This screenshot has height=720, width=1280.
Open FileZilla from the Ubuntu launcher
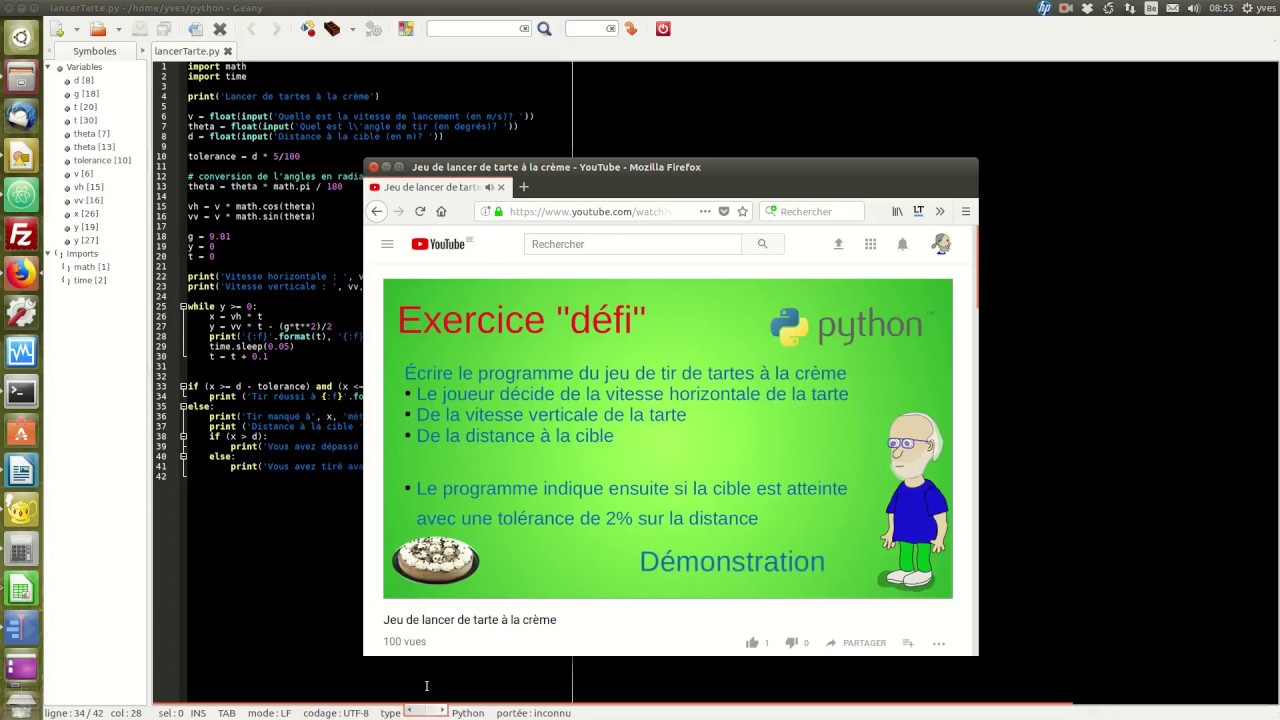point(21,235)
